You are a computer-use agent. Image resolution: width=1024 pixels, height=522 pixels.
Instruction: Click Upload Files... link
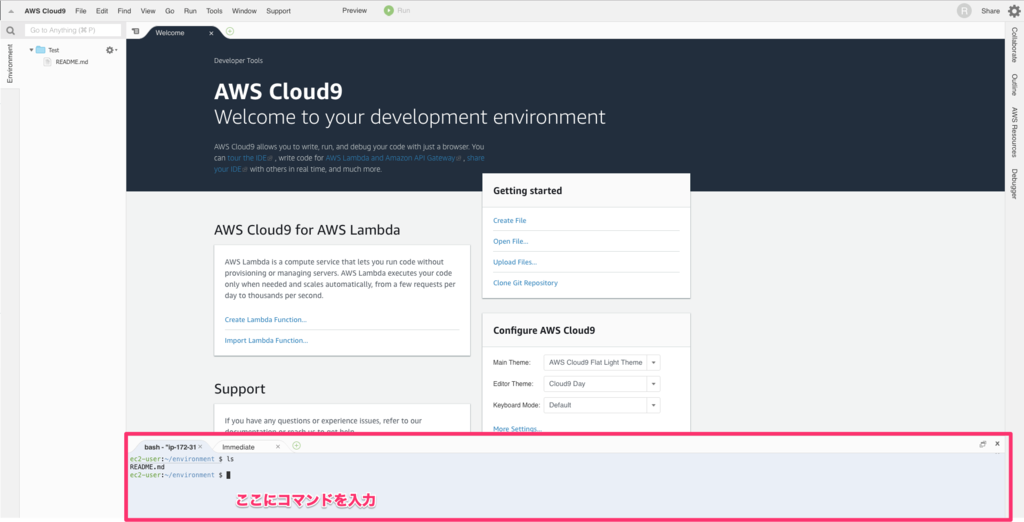[x=515, y=262]
